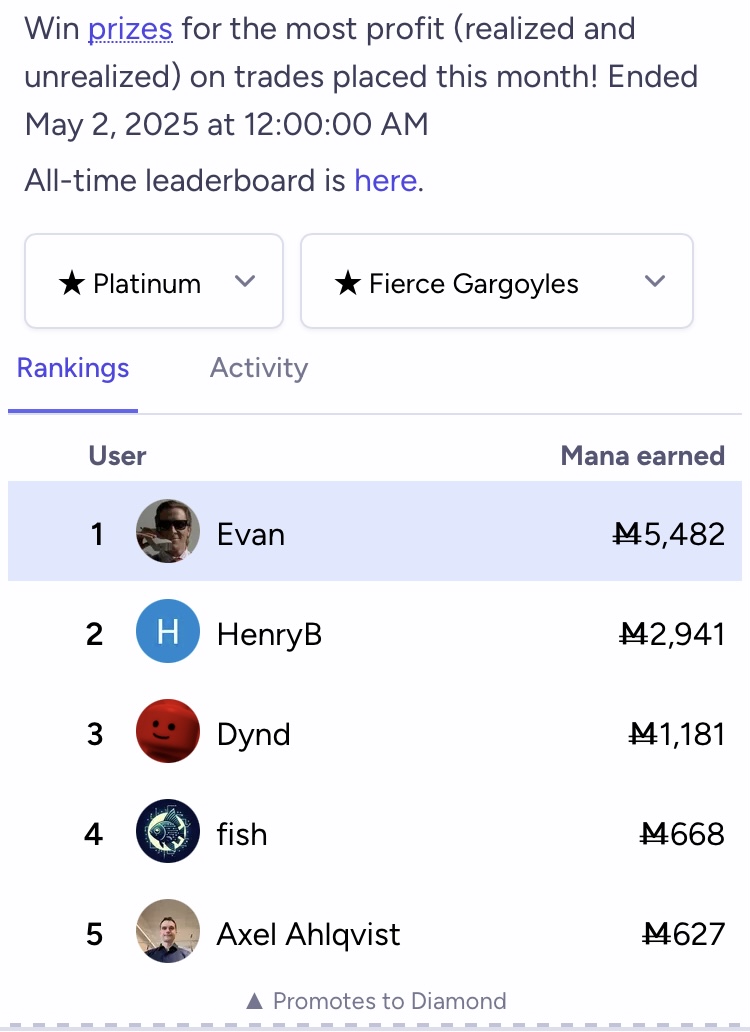The width and height of the screenshot is (750, 1032).
Task: Switch to the Activity tab
Action: point(259,368)
